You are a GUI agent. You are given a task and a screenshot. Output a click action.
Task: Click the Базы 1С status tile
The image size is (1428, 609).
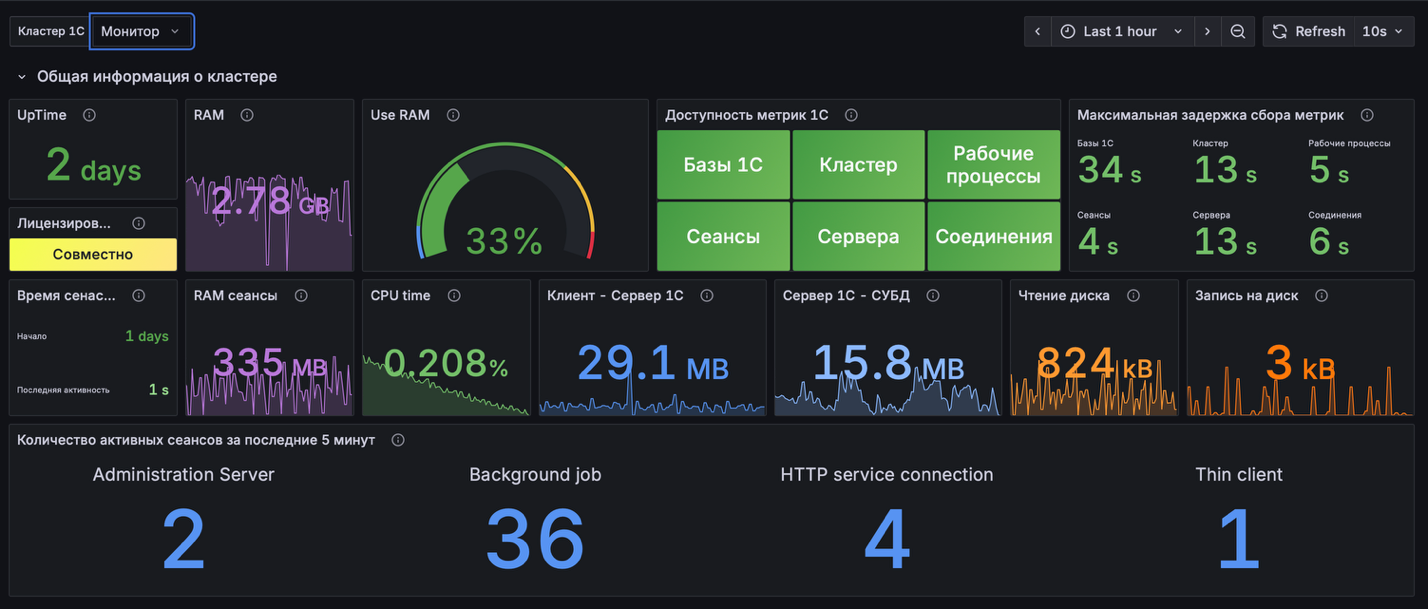click(x=723, y=165)
